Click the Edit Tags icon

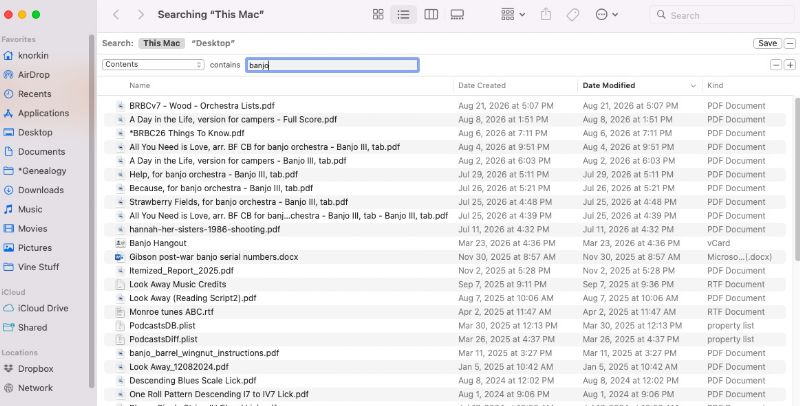(573, 15)
